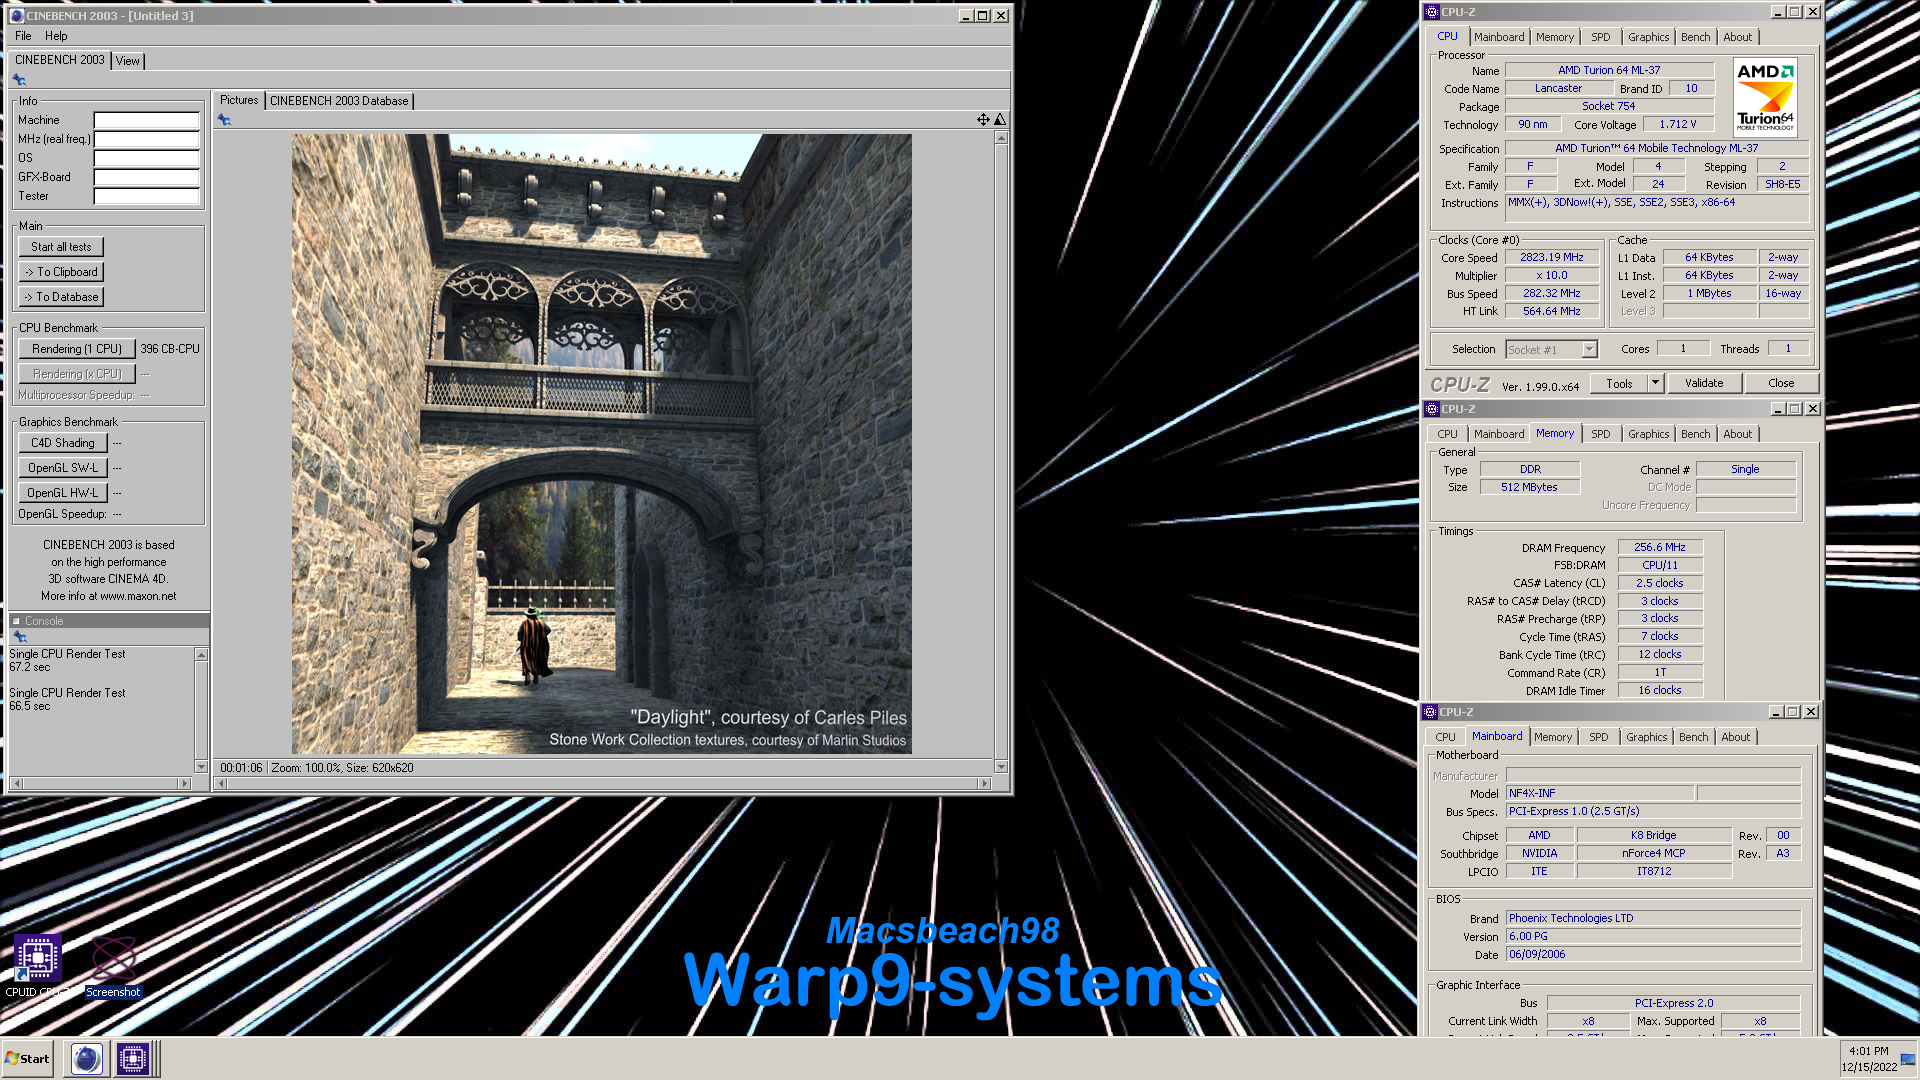Click the move/pan icon in picture viewer

click(983, 120)
